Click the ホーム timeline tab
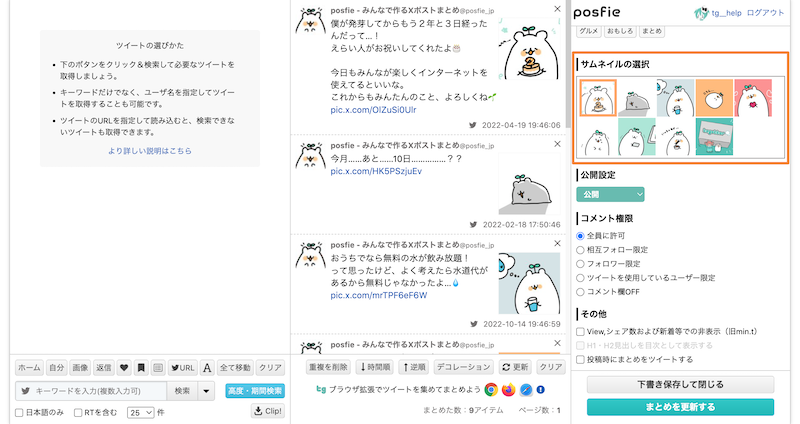The image size is (800, 424). tap(29, 367)
